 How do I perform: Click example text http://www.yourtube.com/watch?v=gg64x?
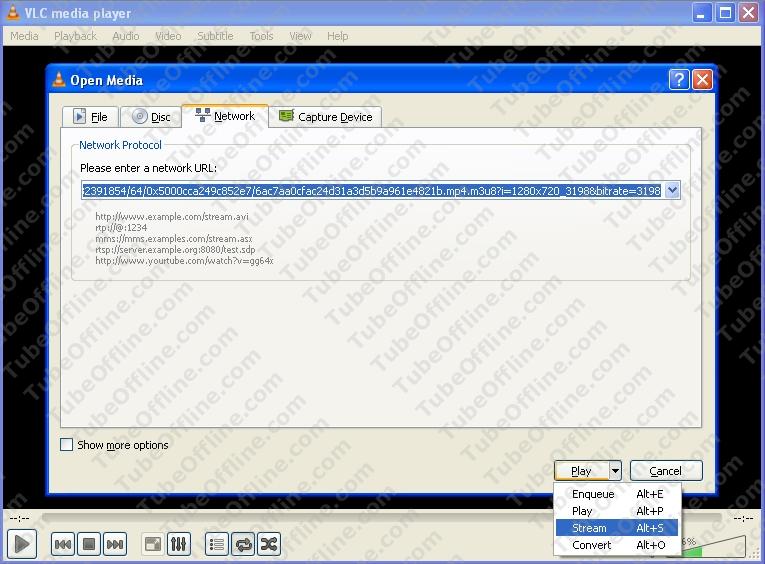pyautogui.click(x=184, y=261)
